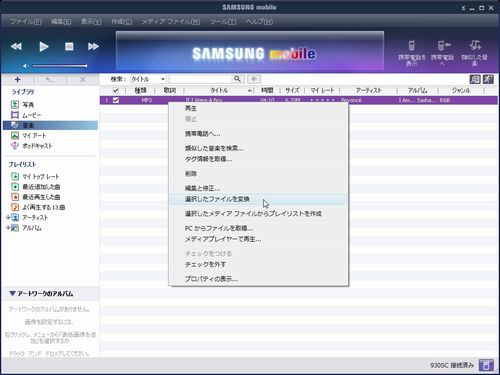Choose PC からファイルを取得... entry

point(258,228)
